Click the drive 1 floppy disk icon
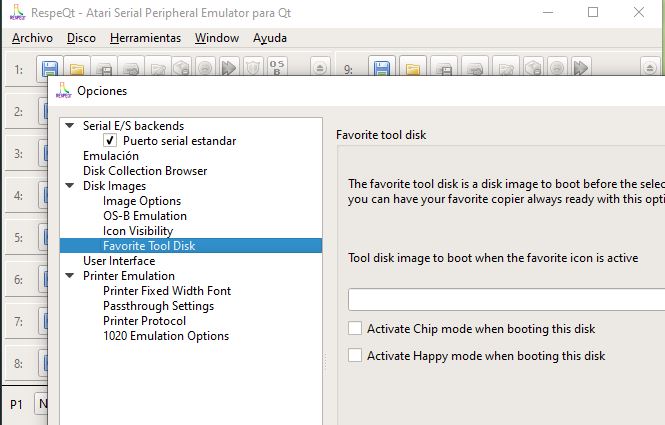 click(49, 69)
